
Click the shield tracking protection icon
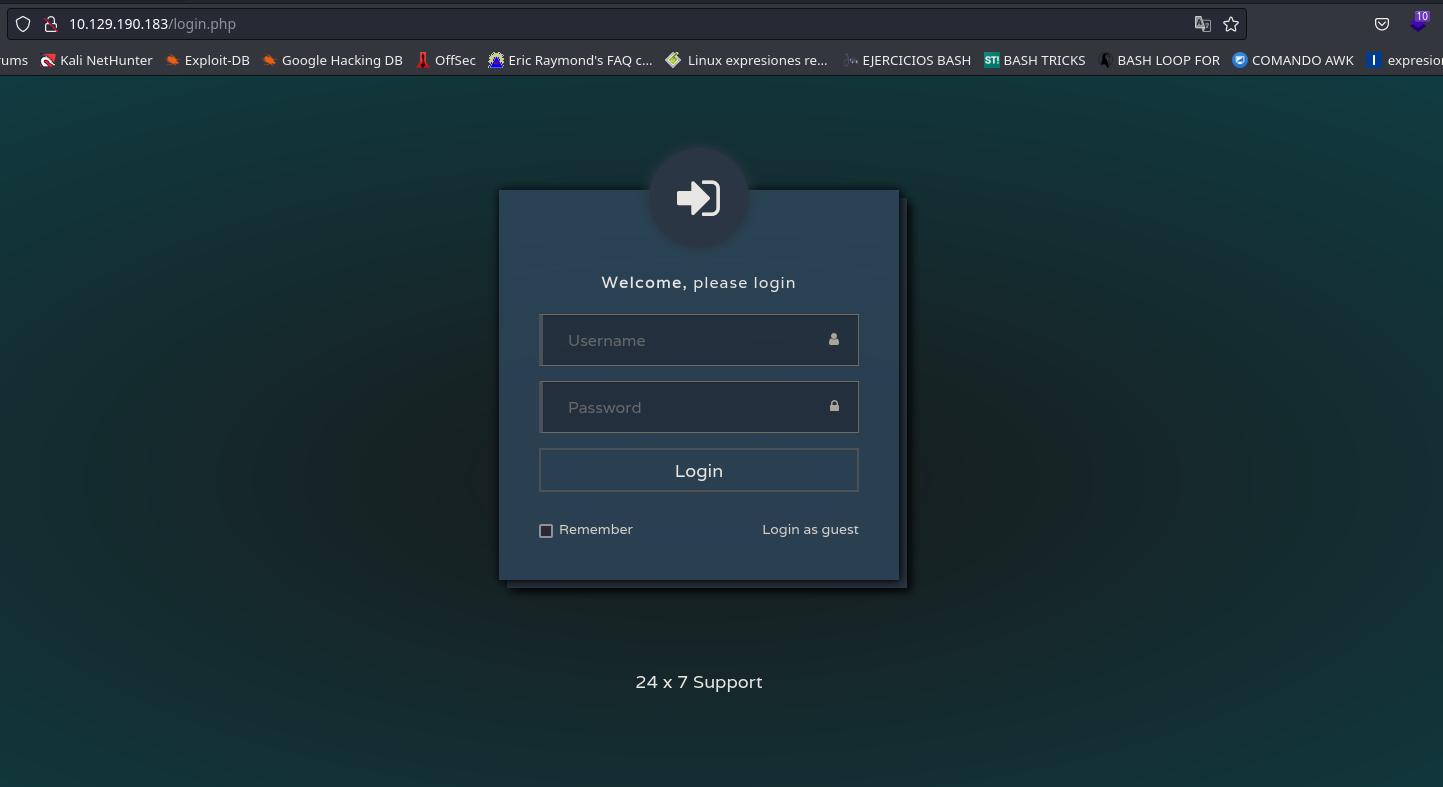click(x=23, y=24)
